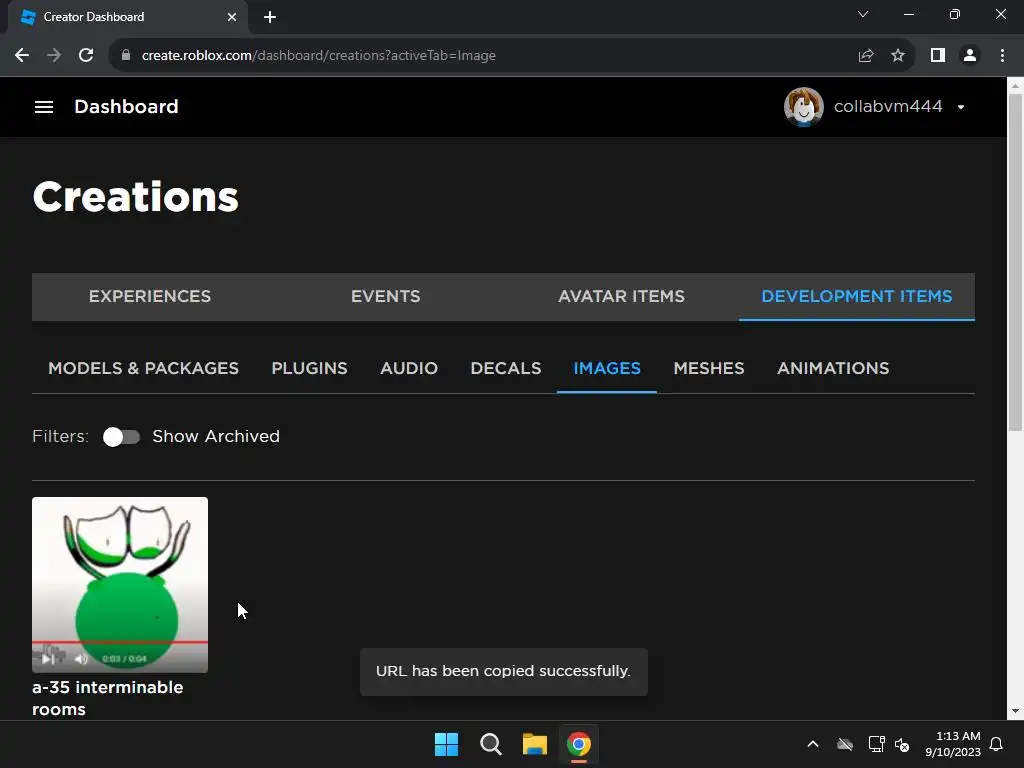
Task: Show hidden system tray icons
Action: (x=813, y=744)
